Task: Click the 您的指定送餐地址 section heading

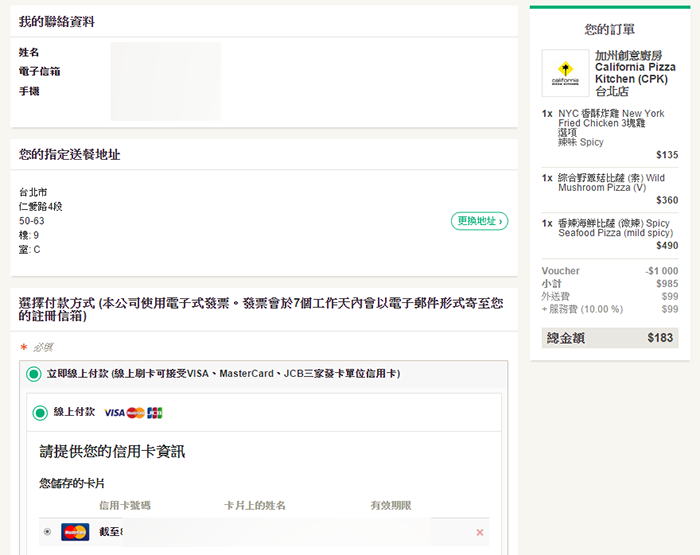Action: coord(69,154)
